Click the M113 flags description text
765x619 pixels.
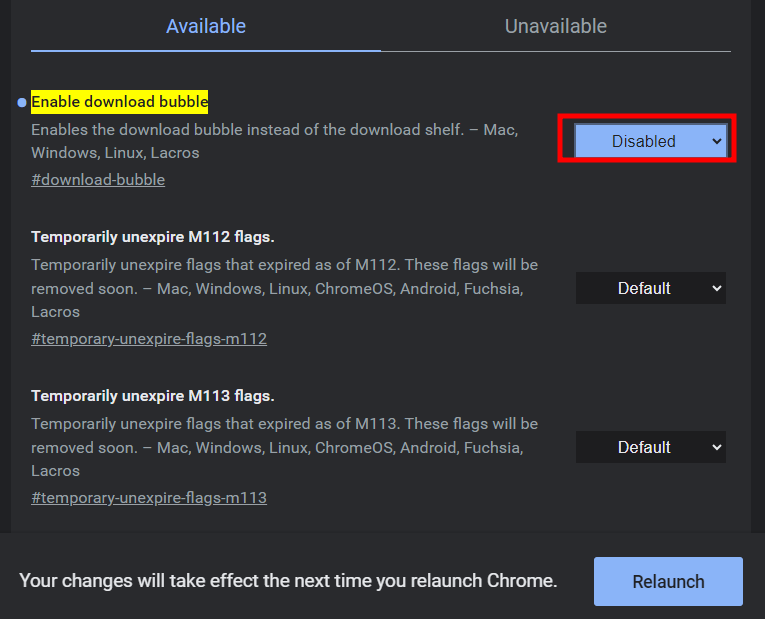pyautogui.click(x=284, y=447)
